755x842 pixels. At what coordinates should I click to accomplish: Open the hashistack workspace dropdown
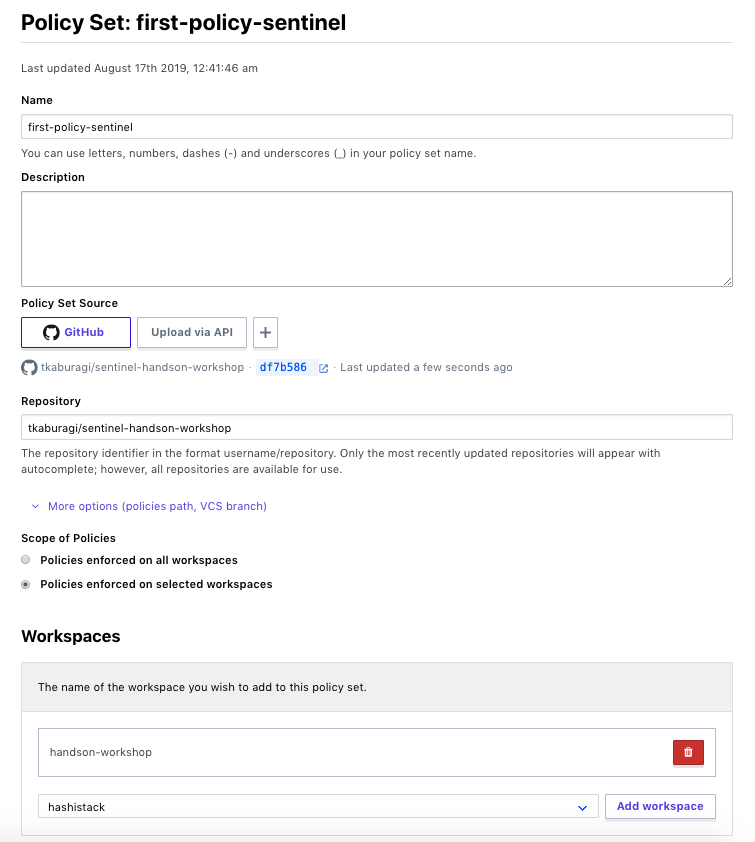310,807
